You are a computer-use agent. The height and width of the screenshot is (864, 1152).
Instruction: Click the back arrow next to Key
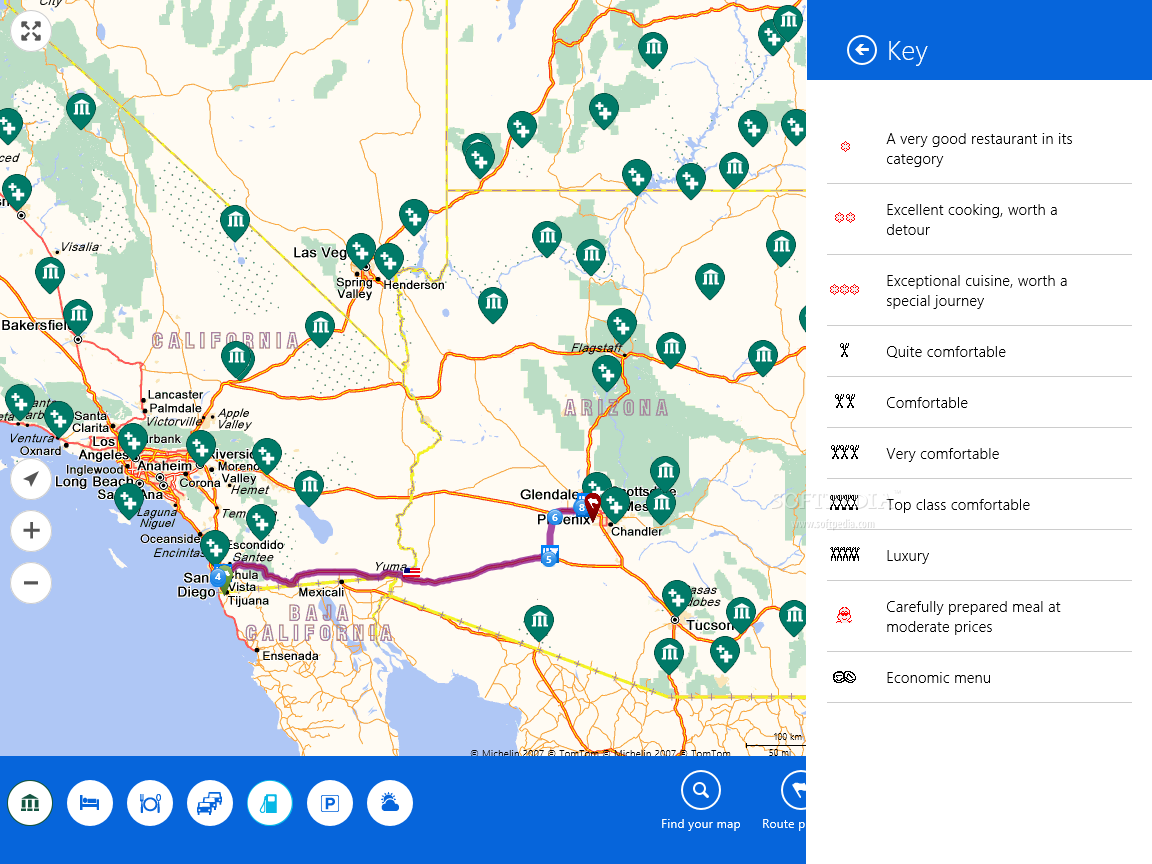[x=861, y=51]
